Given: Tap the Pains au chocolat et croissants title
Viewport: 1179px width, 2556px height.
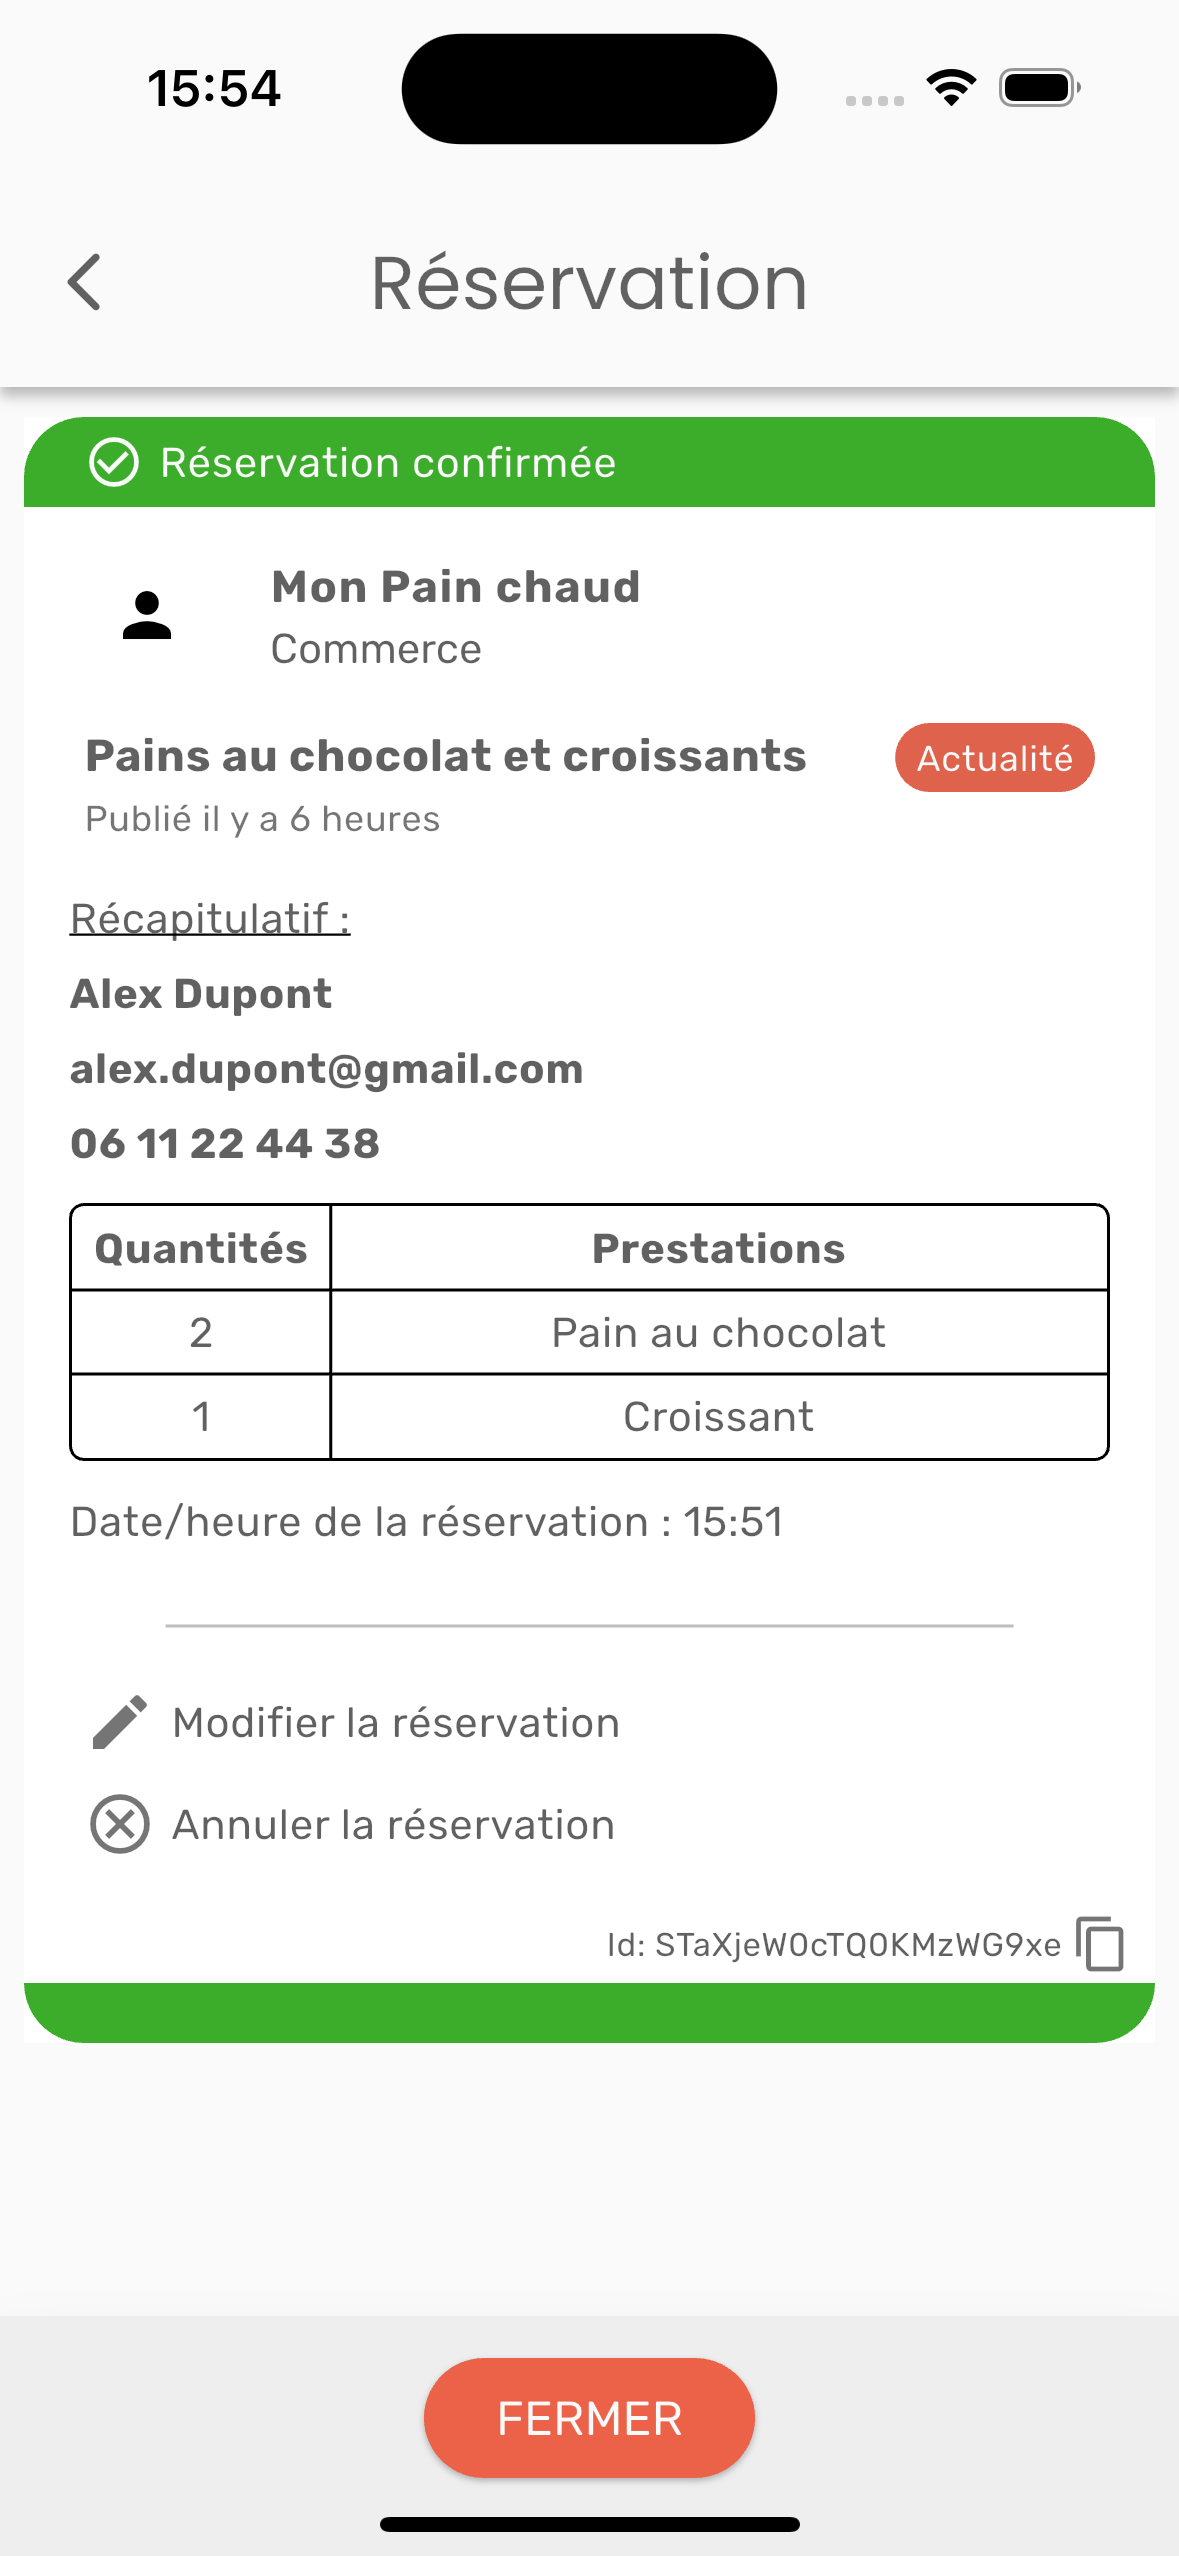Looking at the screenshot, I should (446, 755).
